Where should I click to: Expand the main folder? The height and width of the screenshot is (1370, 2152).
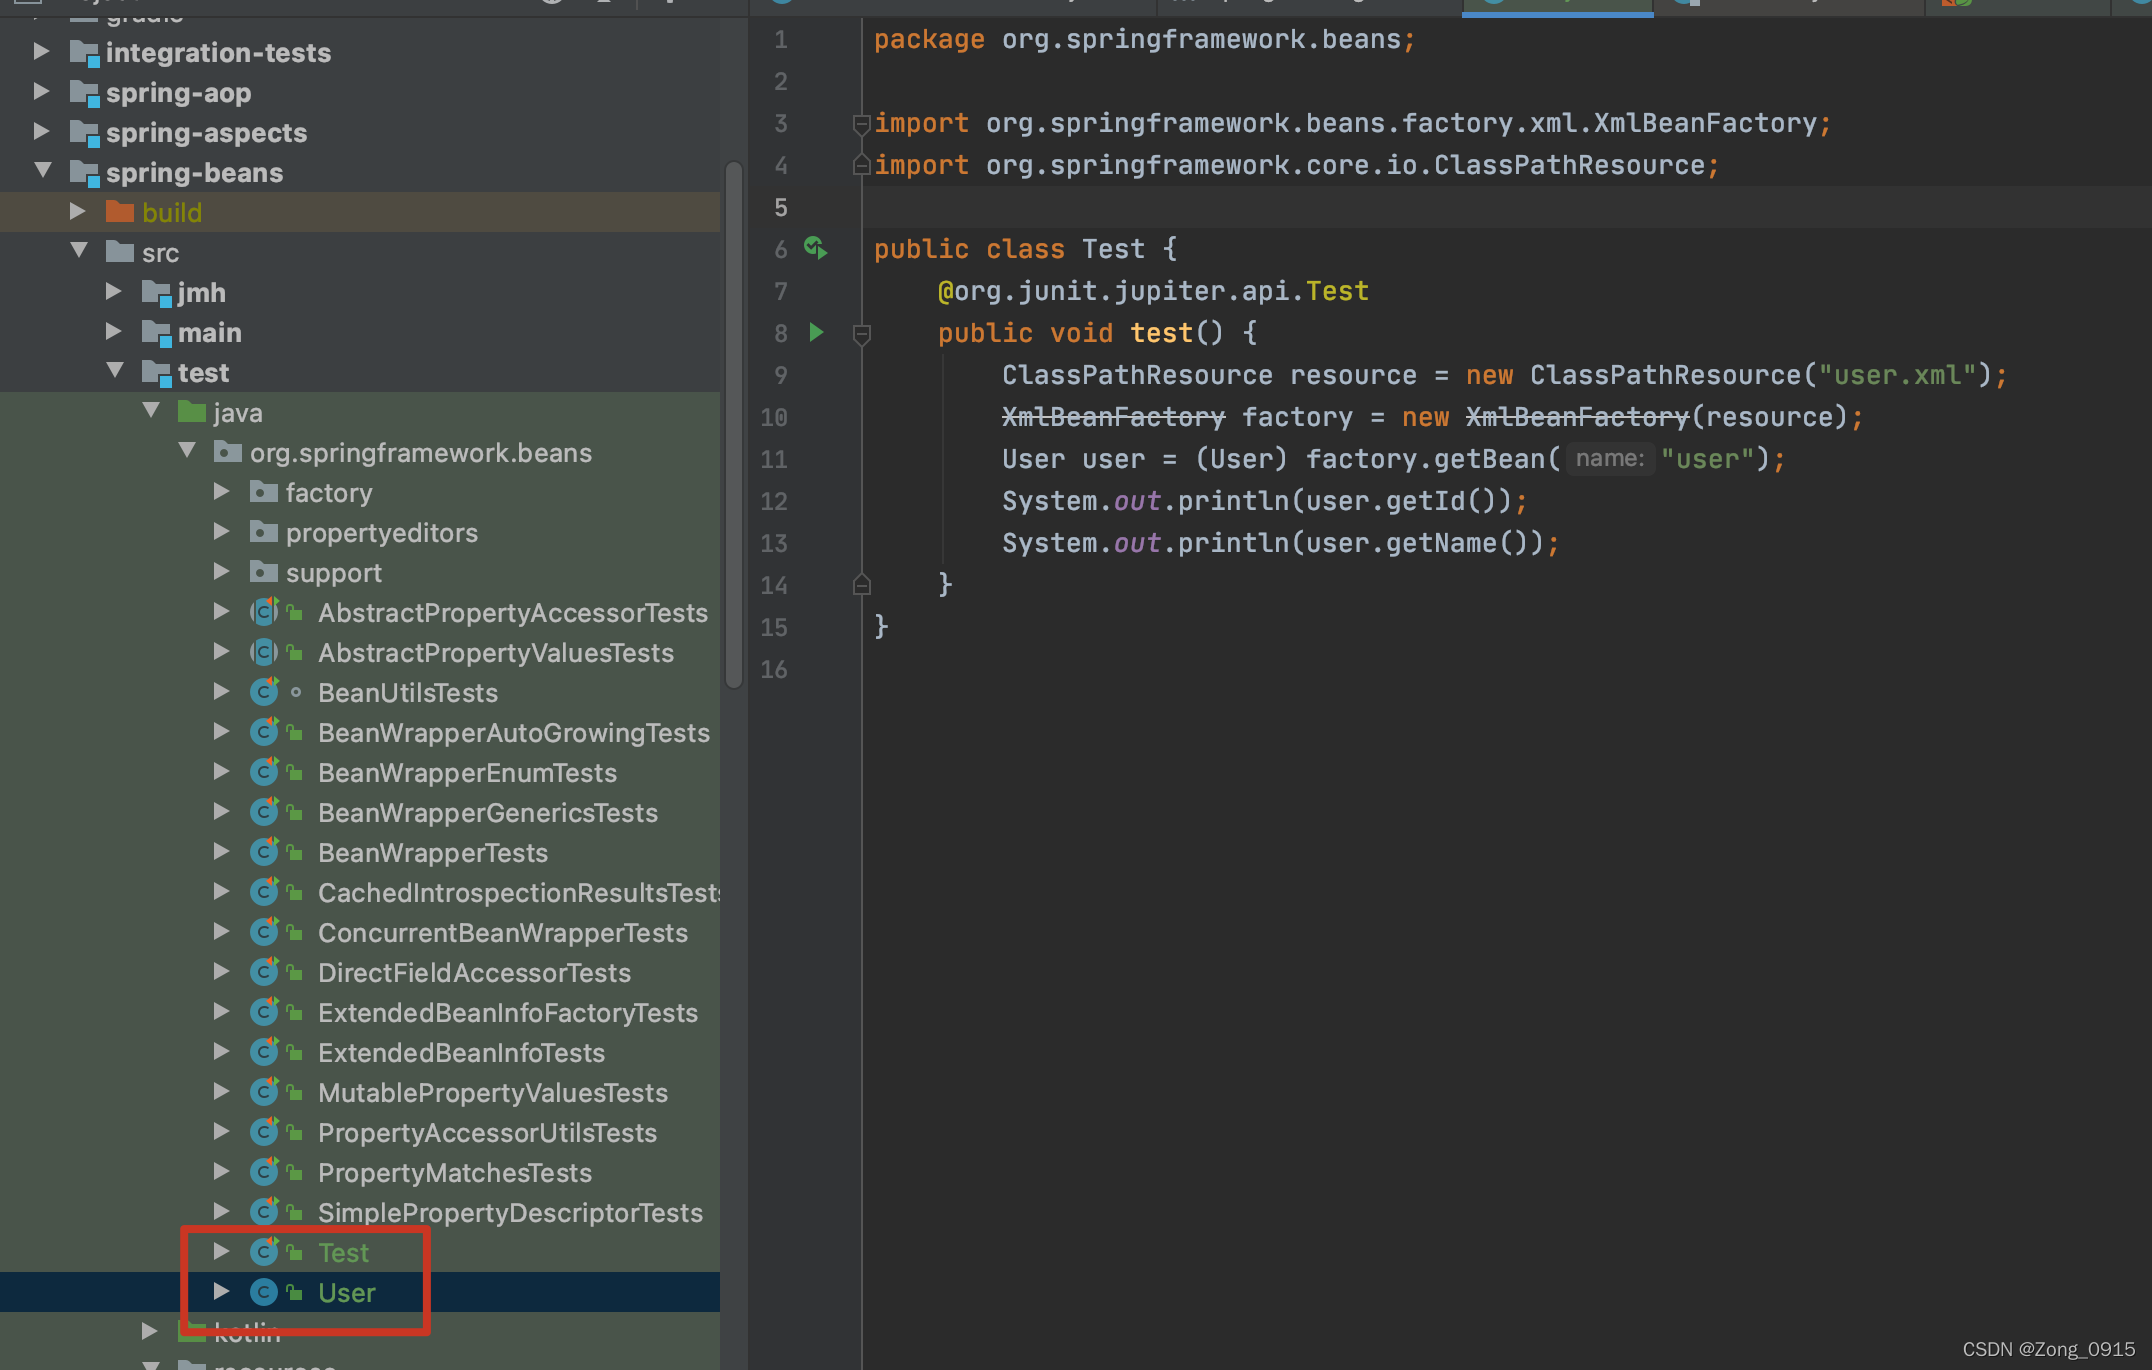[113, 331]
